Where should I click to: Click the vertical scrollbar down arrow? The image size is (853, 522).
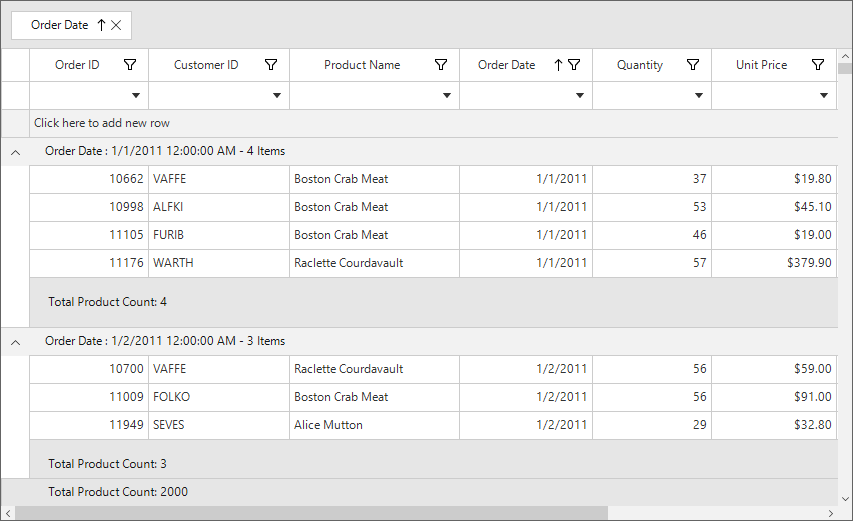[845, 498]
